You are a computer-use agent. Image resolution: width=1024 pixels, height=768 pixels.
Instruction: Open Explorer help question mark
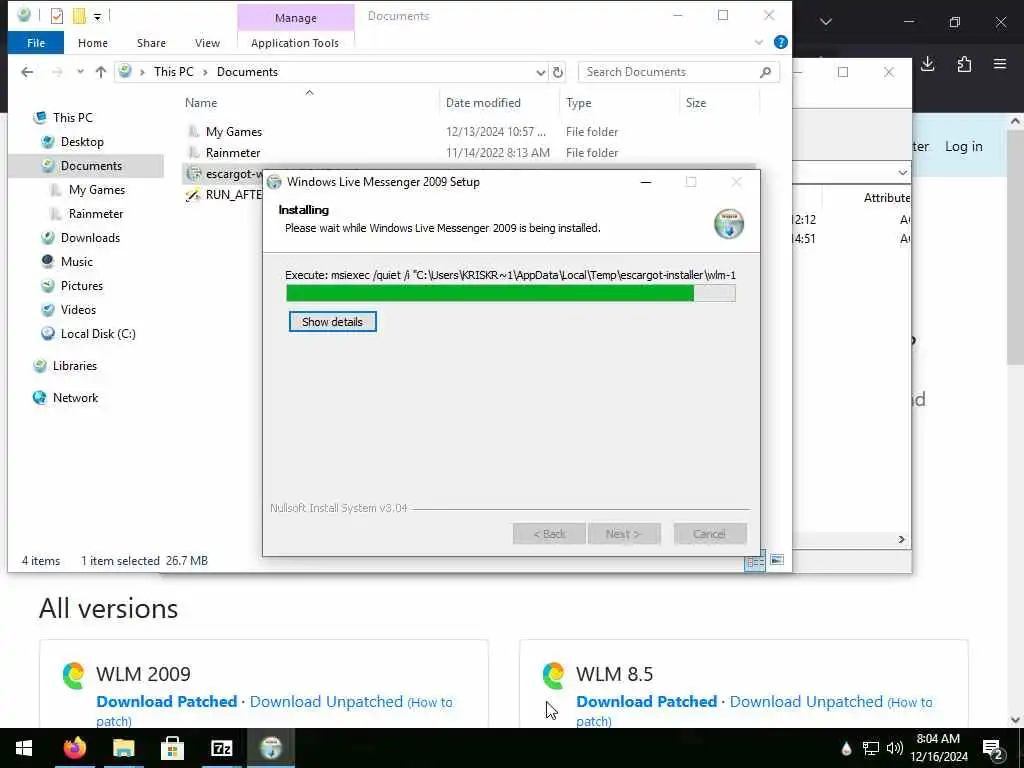tap(780, 42)
